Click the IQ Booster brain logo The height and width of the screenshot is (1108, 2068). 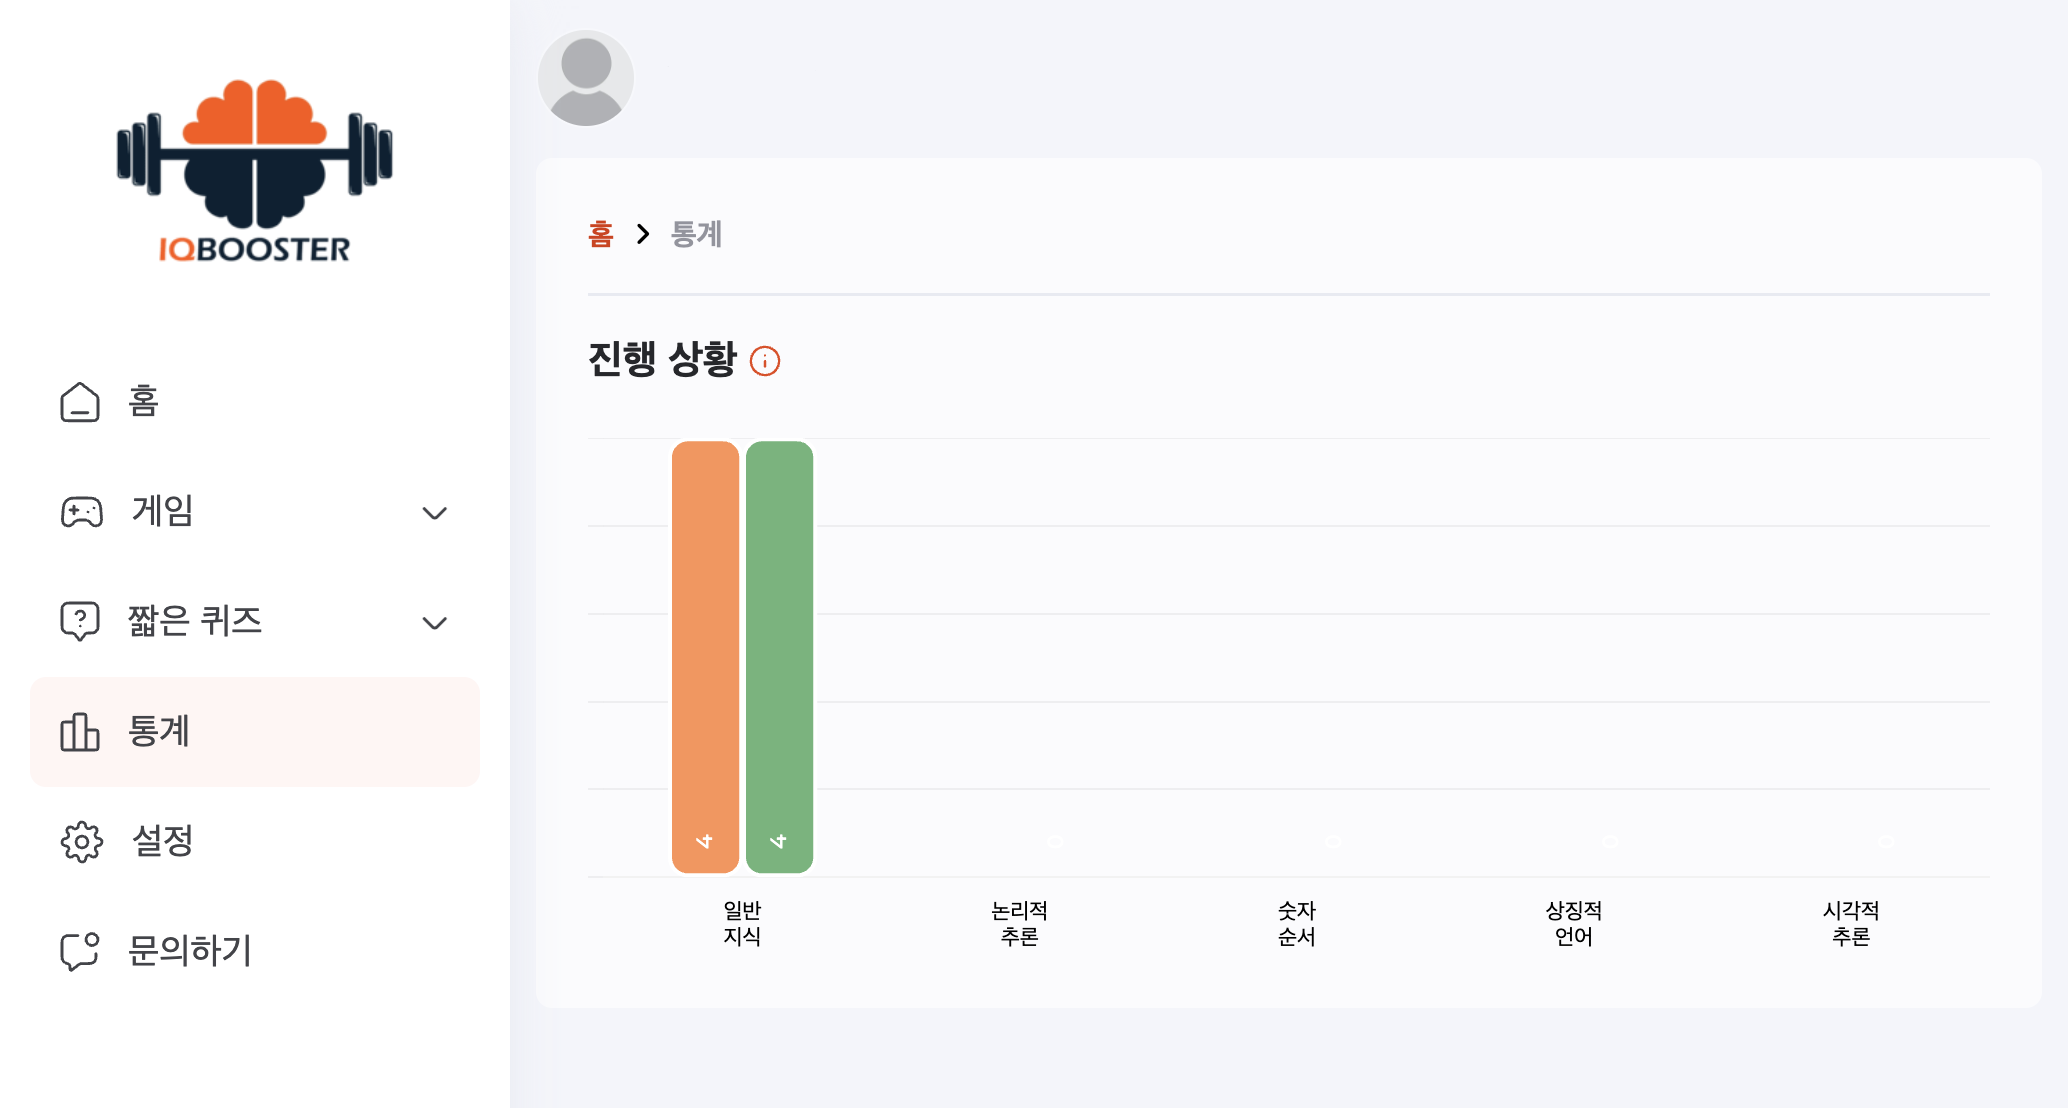pos(254,170)
